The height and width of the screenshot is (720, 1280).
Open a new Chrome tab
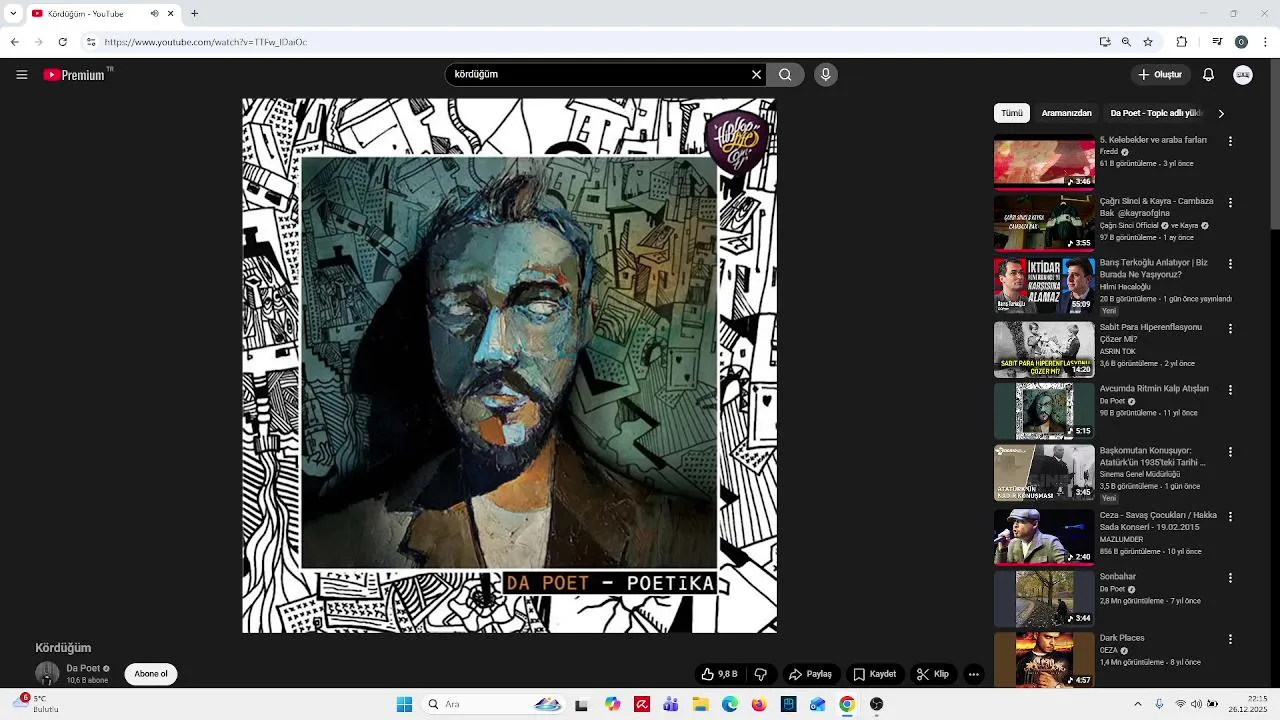point(194,14)
